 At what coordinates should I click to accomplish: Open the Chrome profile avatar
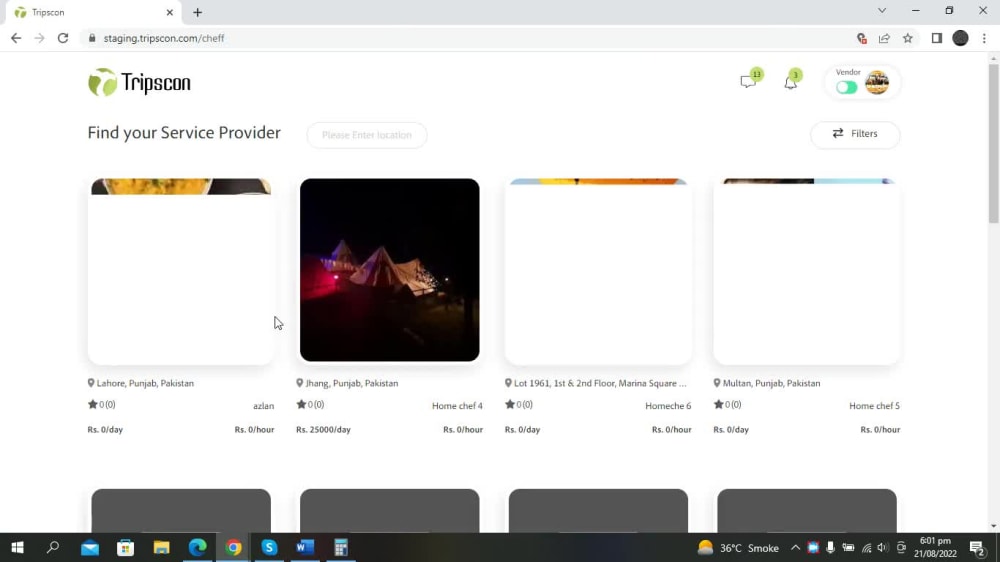click(960, 38)
